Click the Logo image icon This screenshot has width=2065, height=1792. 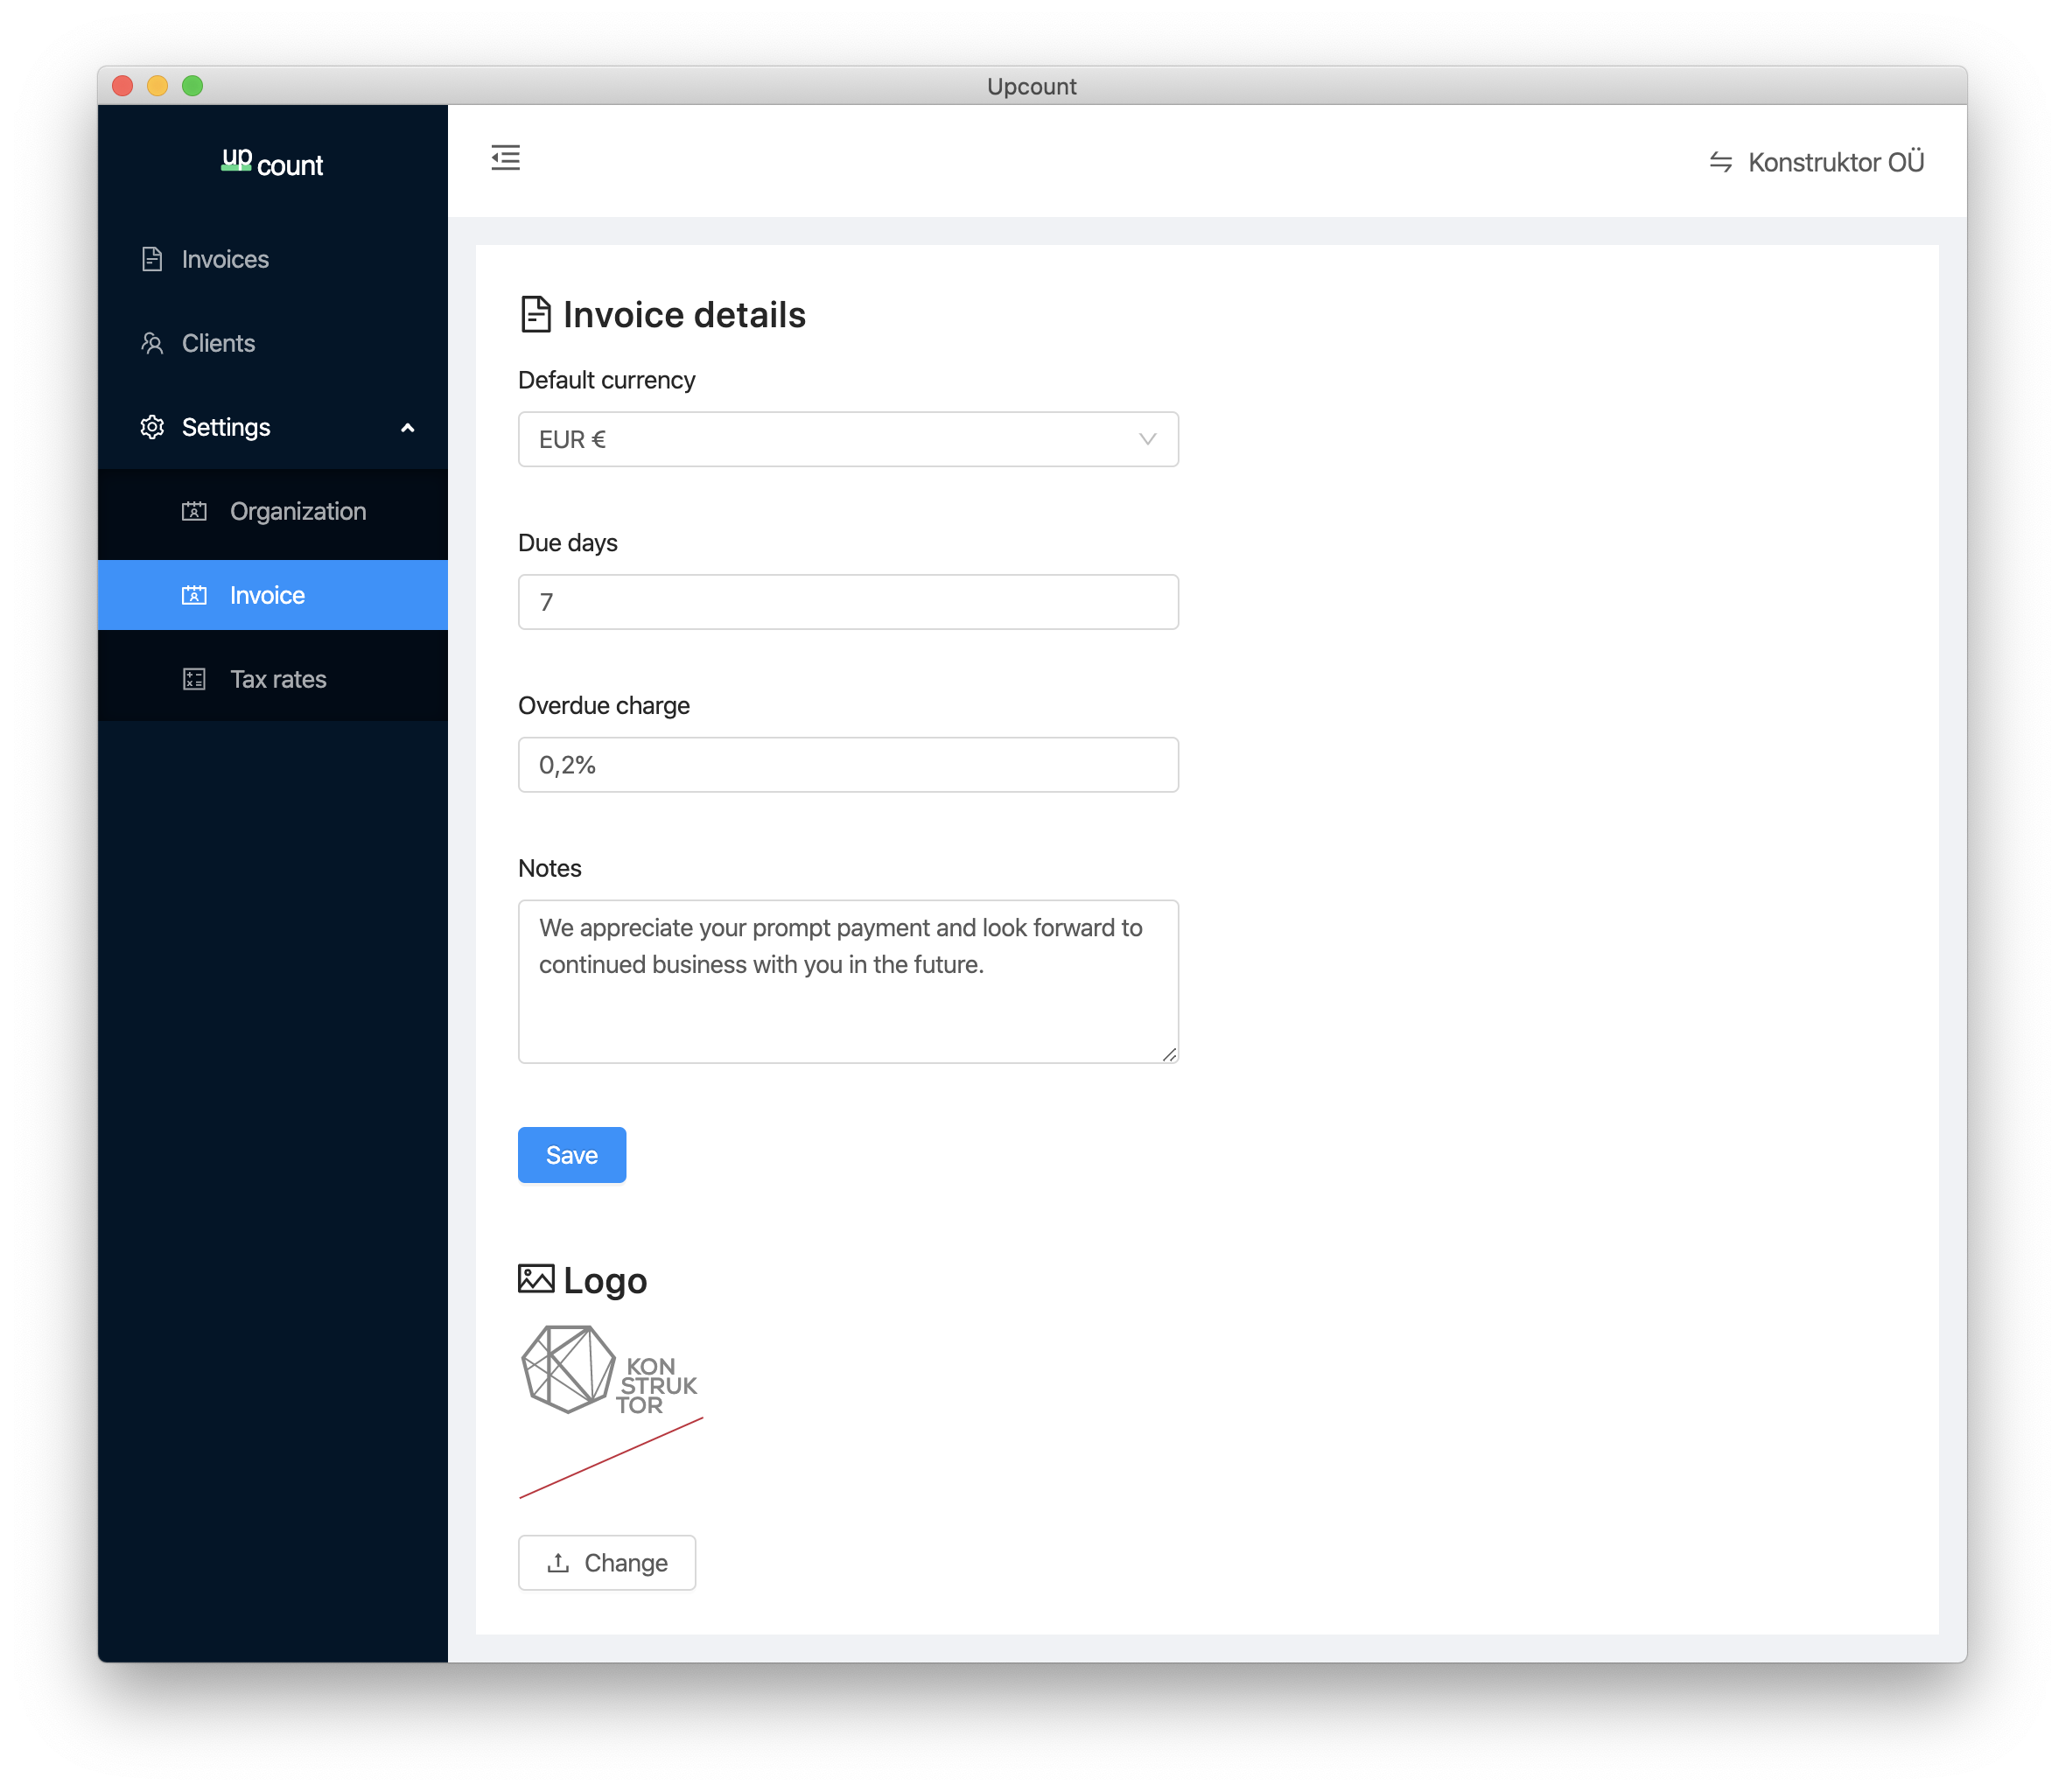click(535, 1279)
